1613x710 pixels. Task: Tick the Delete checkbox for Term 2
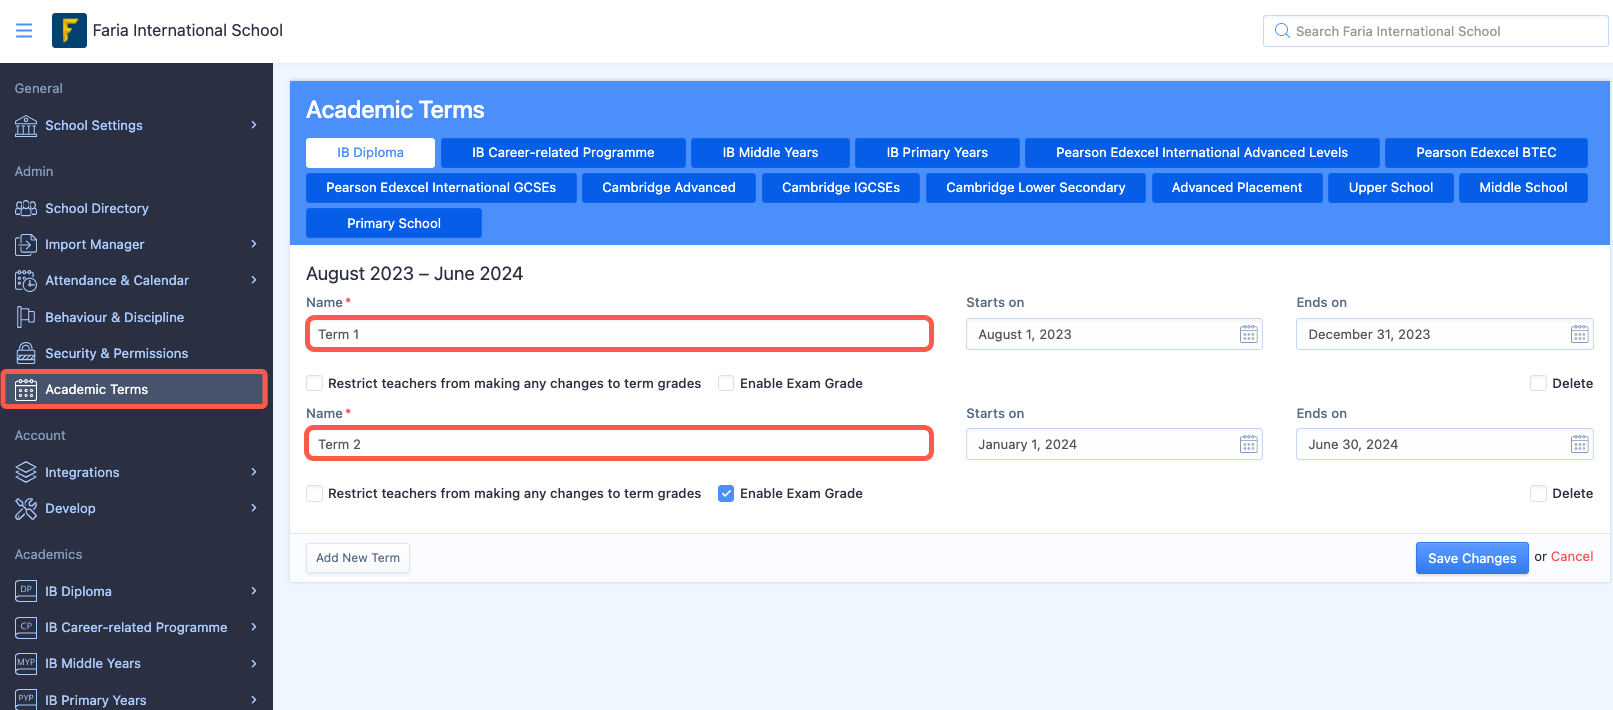(x=1538, y=493)
